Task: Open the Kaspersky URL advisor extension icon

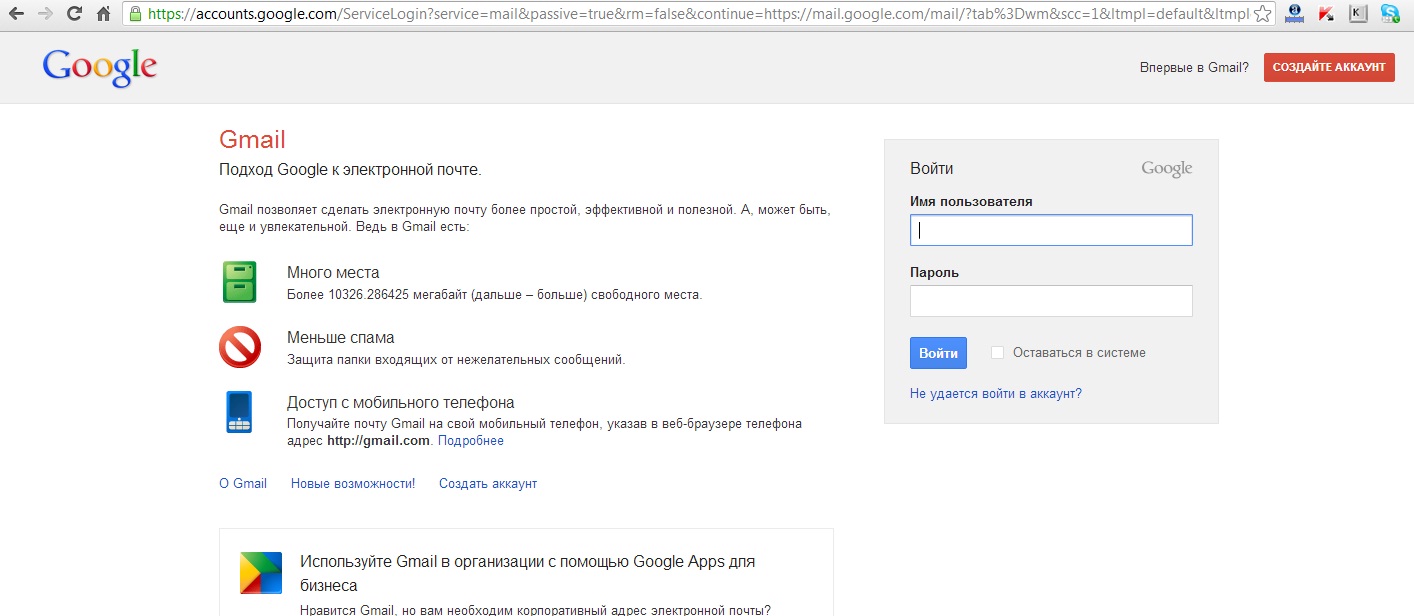Action: coord(1326,14)
